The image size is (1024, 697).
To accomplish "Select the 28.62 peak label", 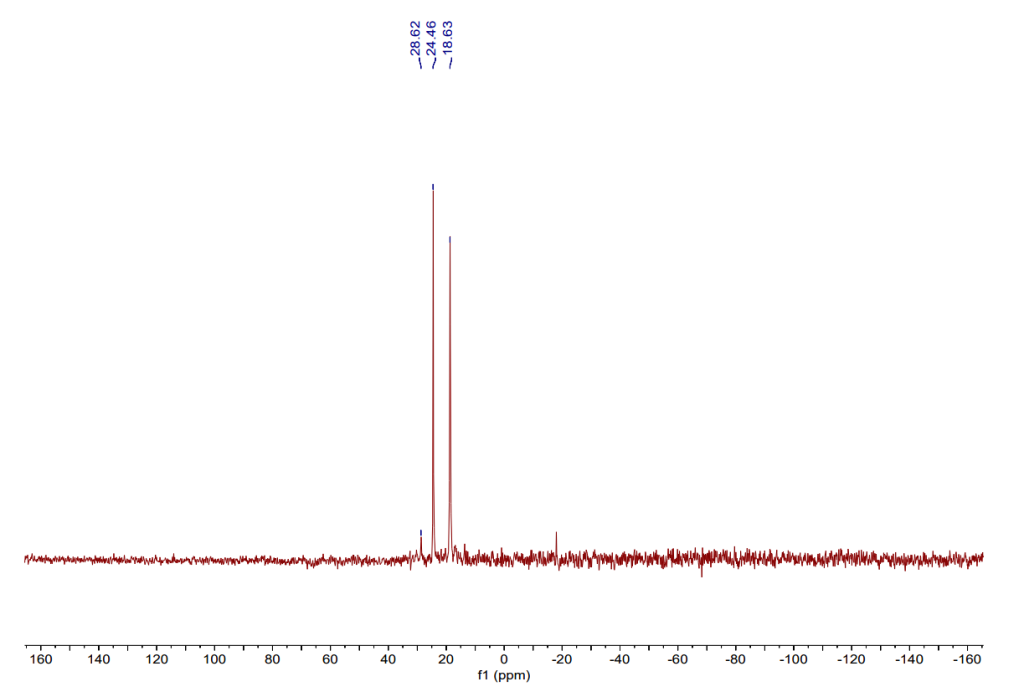I will click(x=415, y=38).
